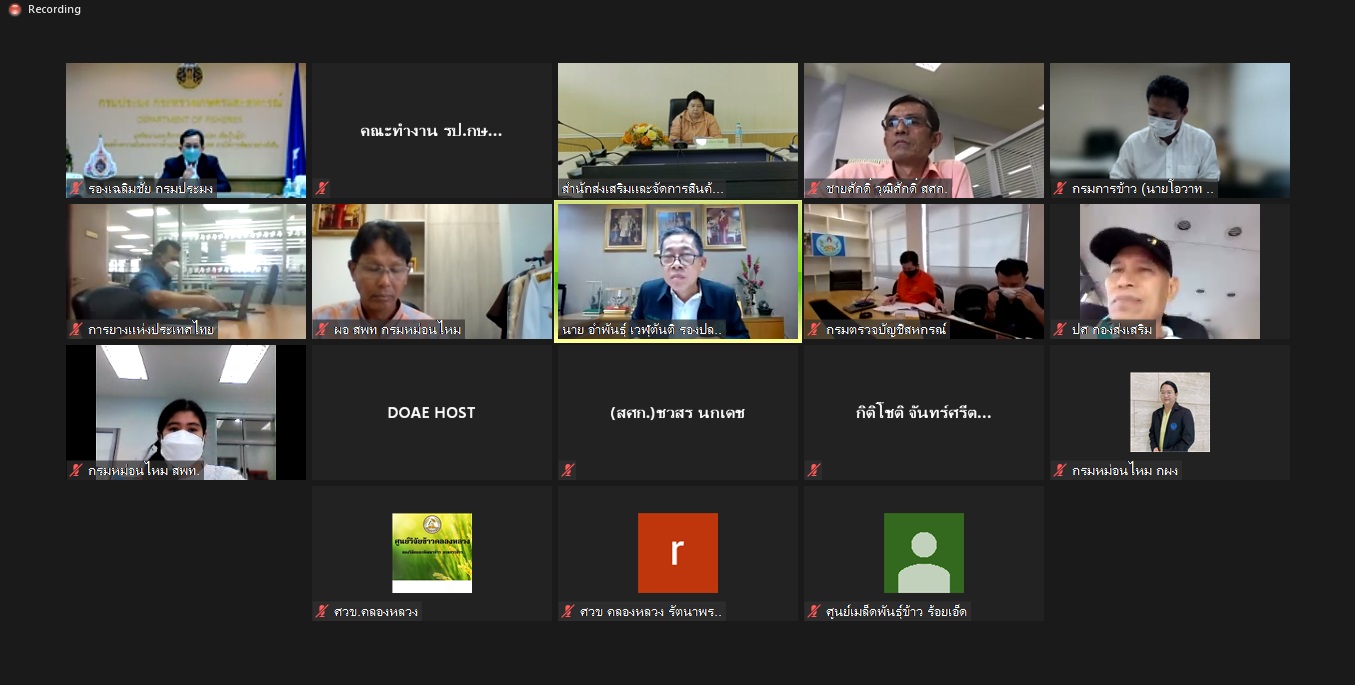Click muted mic icon on ชายศักดิ์ วุฒิศักดิ์ tile

814,188
